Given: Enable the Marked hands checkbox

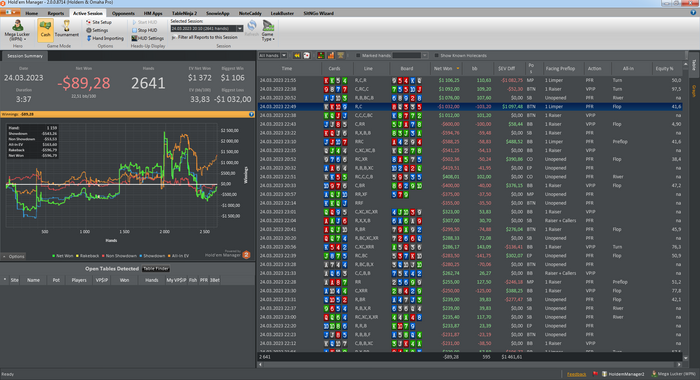Looking at the screenshot, I should coord(358,55).
